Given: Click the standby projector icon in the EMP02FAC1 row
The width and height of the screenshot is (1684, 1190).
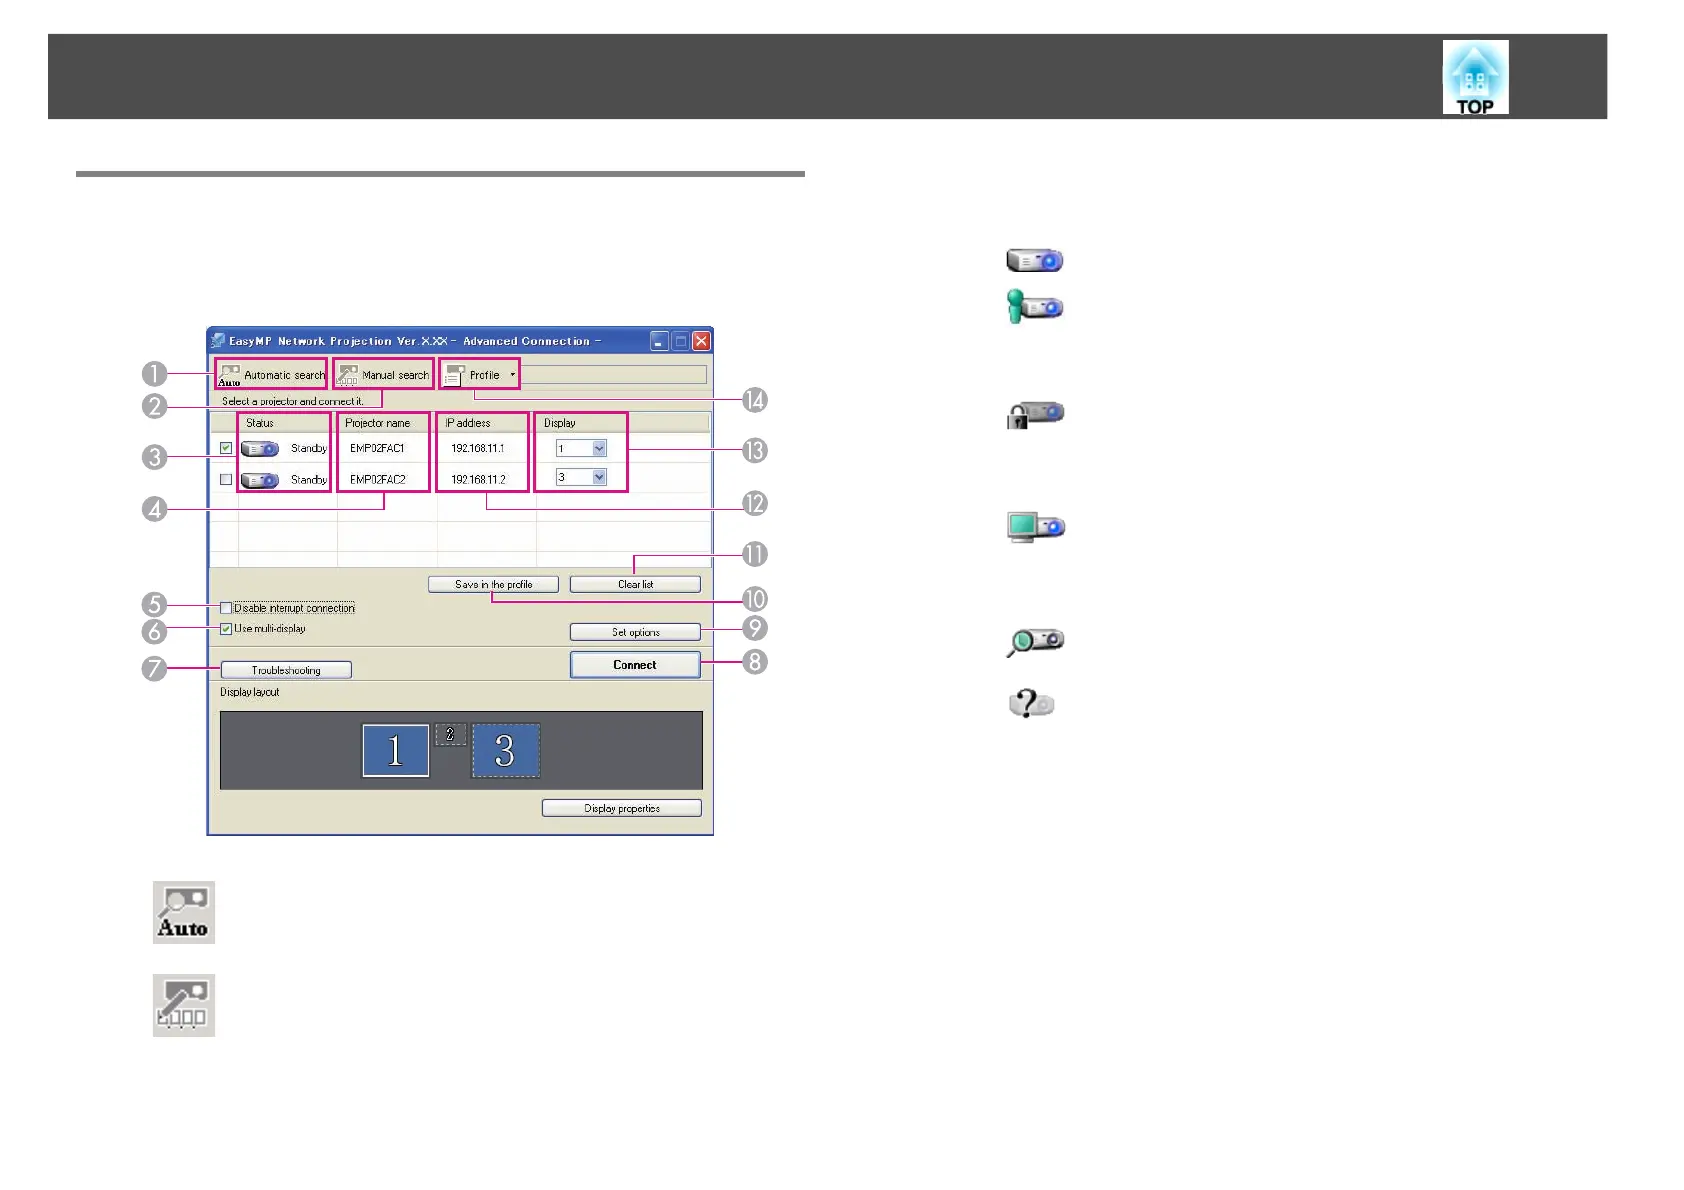Looking at the screenshot, I should (x=260, y=449).
